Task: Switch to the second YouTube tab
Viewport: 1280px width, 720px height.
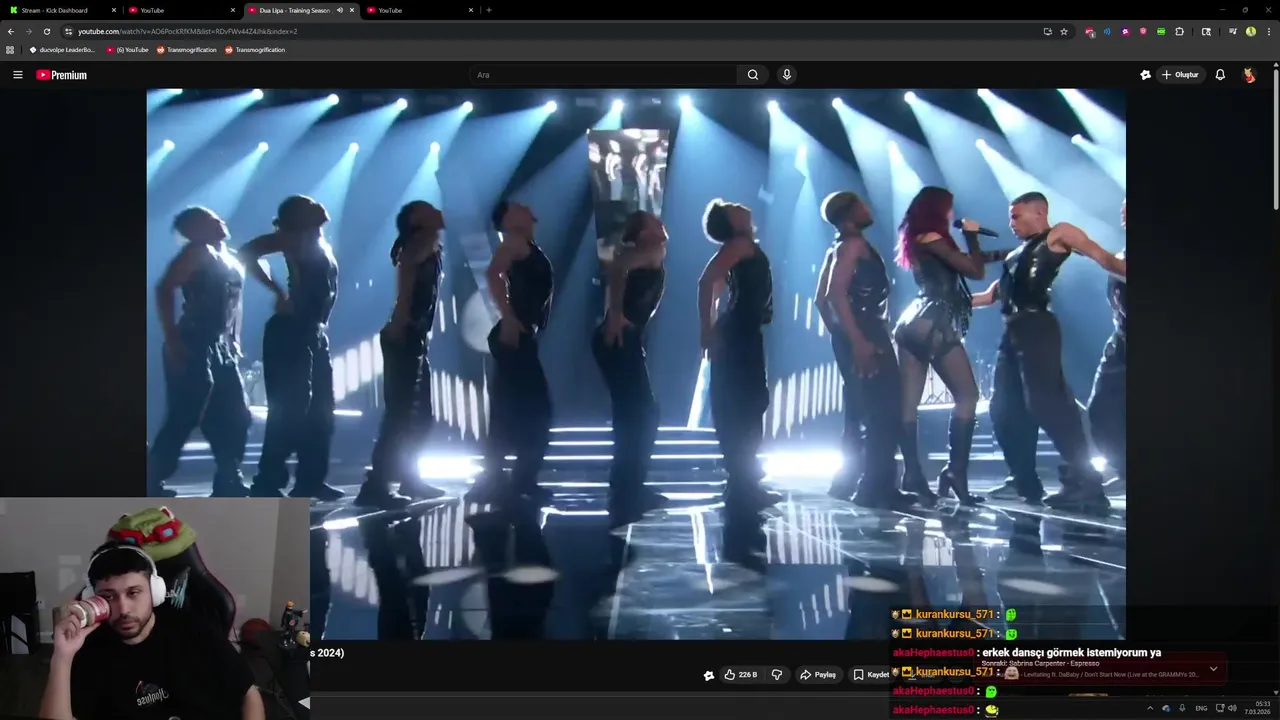Action: (182, 10)
